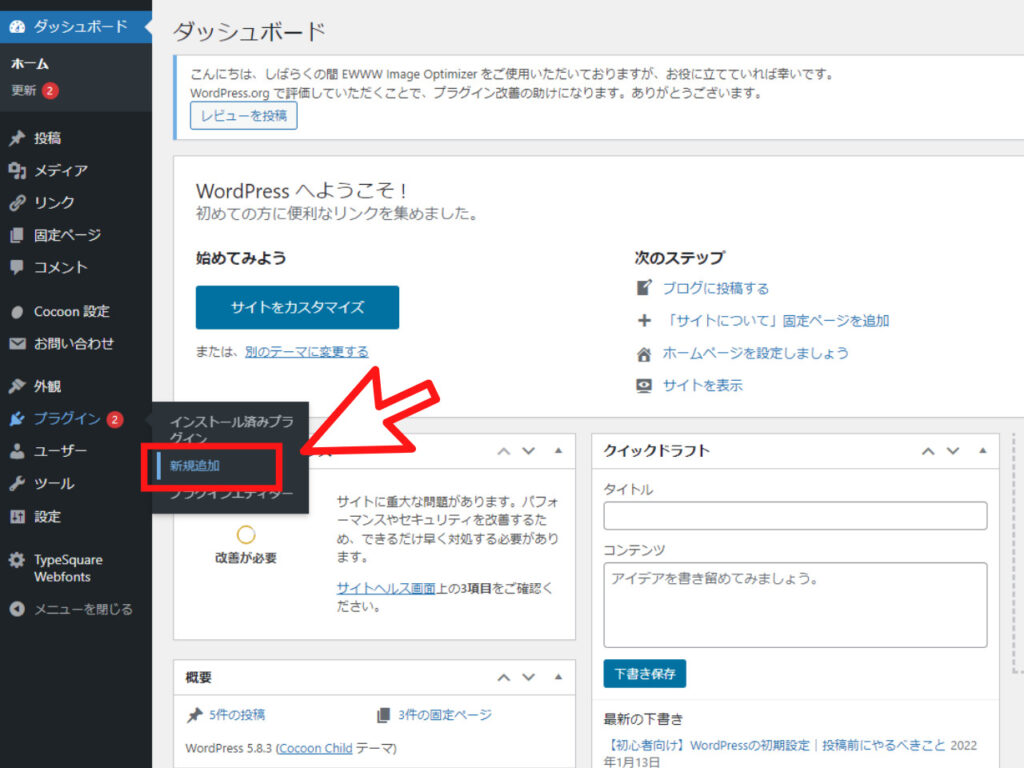
Task: Click the コンテンツ text area
Action: pos(795,605)
